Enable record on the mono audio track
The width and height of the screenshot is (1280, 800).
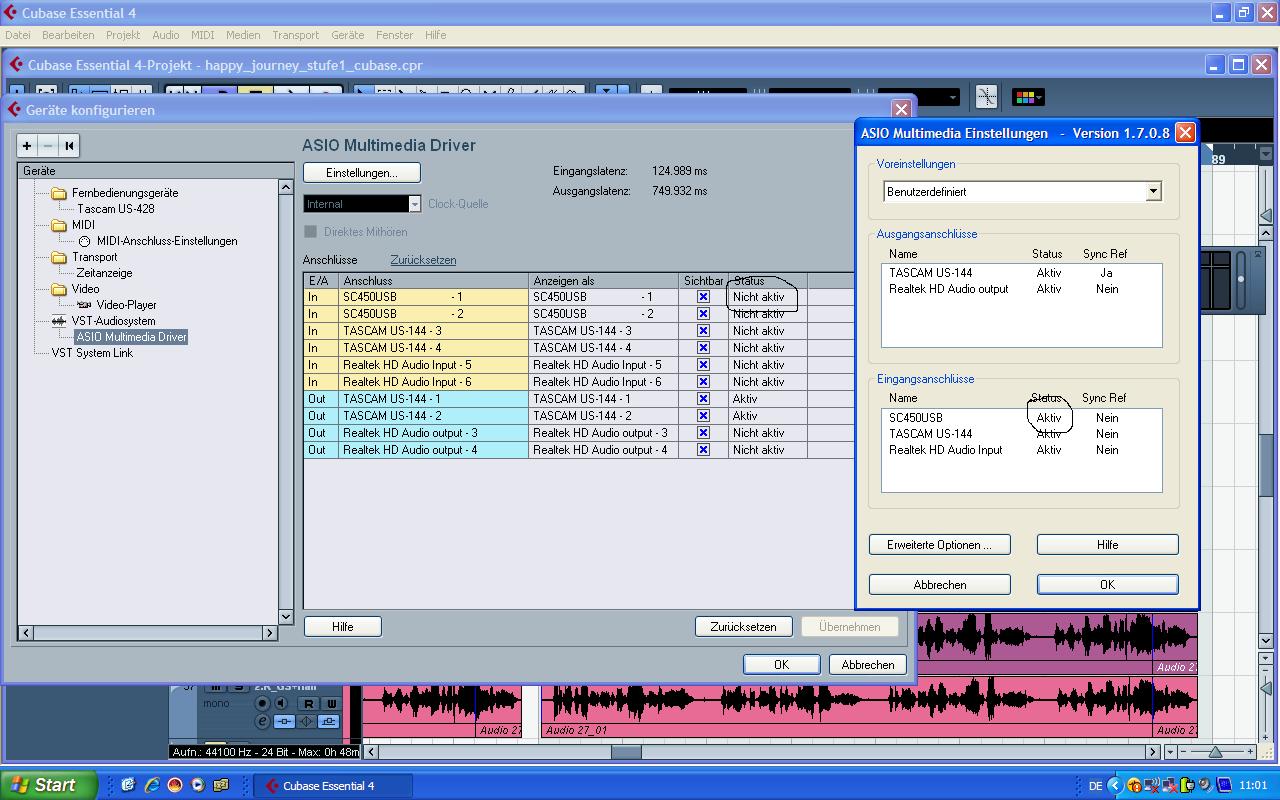coord(263,704)
